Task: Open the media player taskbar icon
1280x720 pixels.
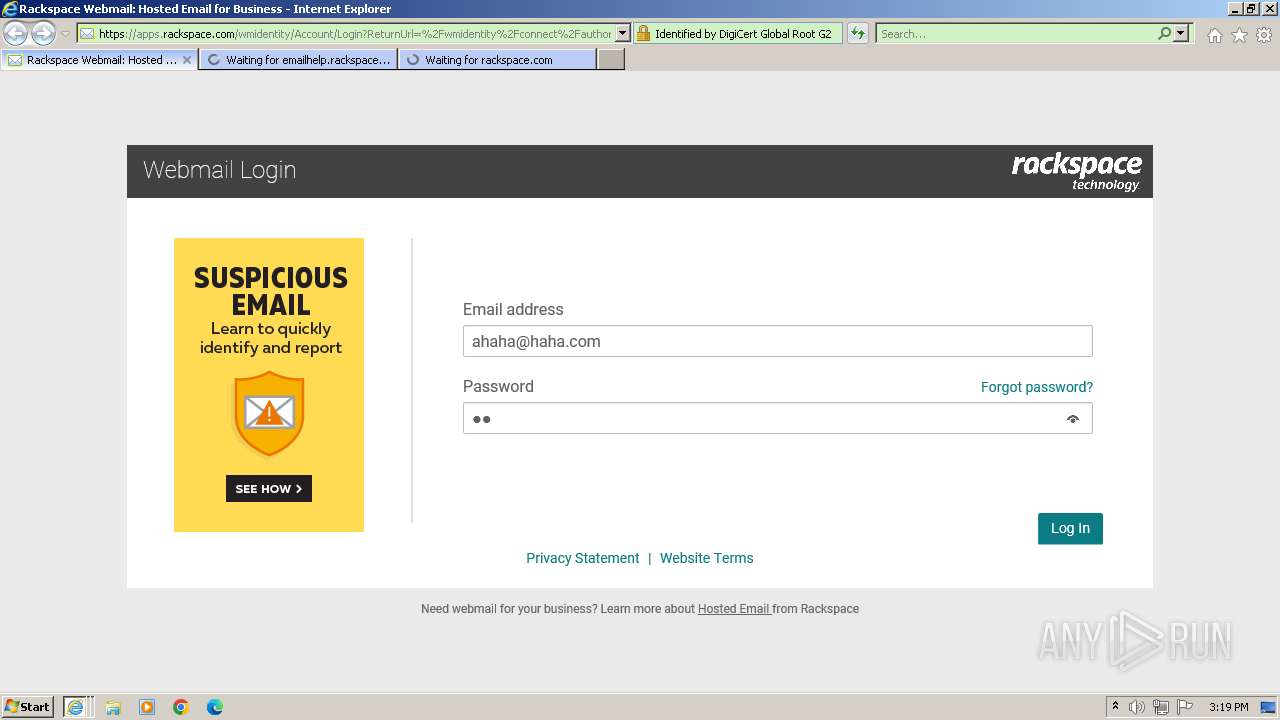Action: (x=147, y=707)
